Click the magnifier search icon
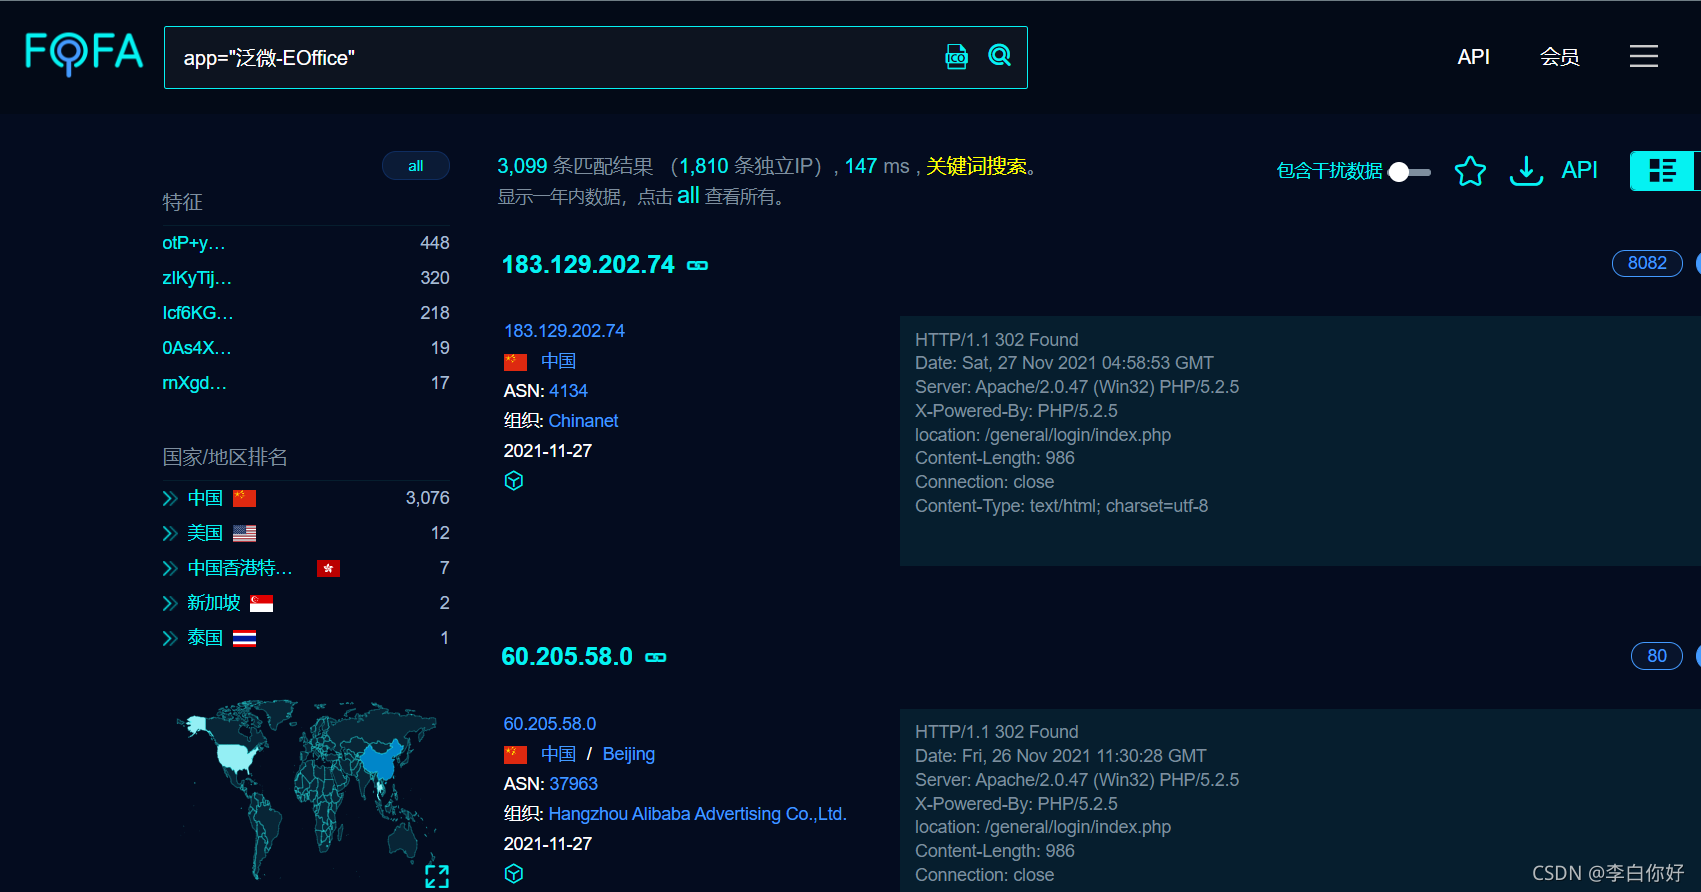Viewport: 1701px width, 892px height. click(1000, 55)
